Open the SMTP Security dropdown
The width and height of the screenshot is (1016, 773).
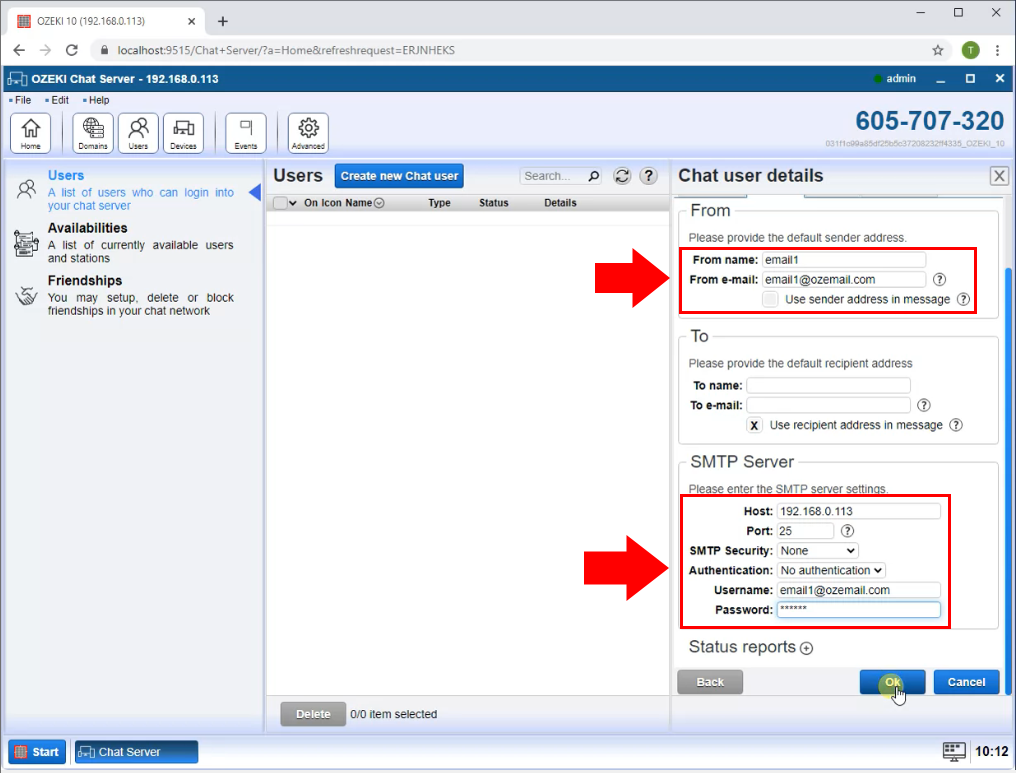(817, 550)
